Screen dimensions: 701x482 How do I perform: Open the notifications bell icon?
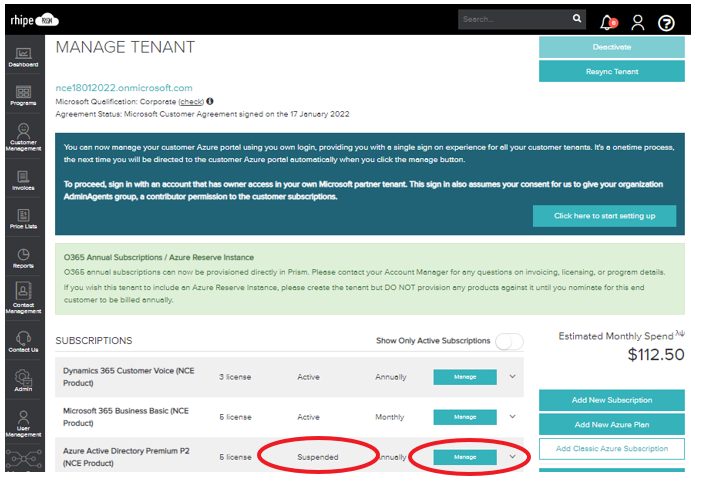coord(608,22)
